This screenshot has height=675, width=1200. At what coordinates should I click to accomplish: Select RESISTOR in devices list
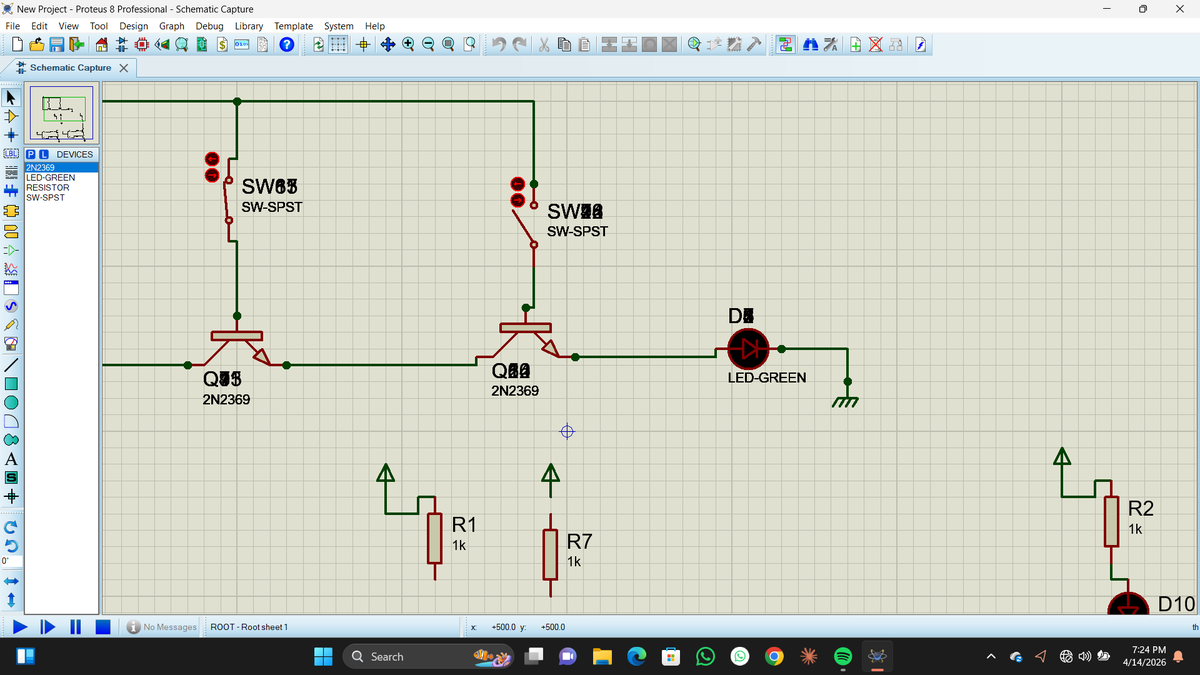tap(60, 187)
